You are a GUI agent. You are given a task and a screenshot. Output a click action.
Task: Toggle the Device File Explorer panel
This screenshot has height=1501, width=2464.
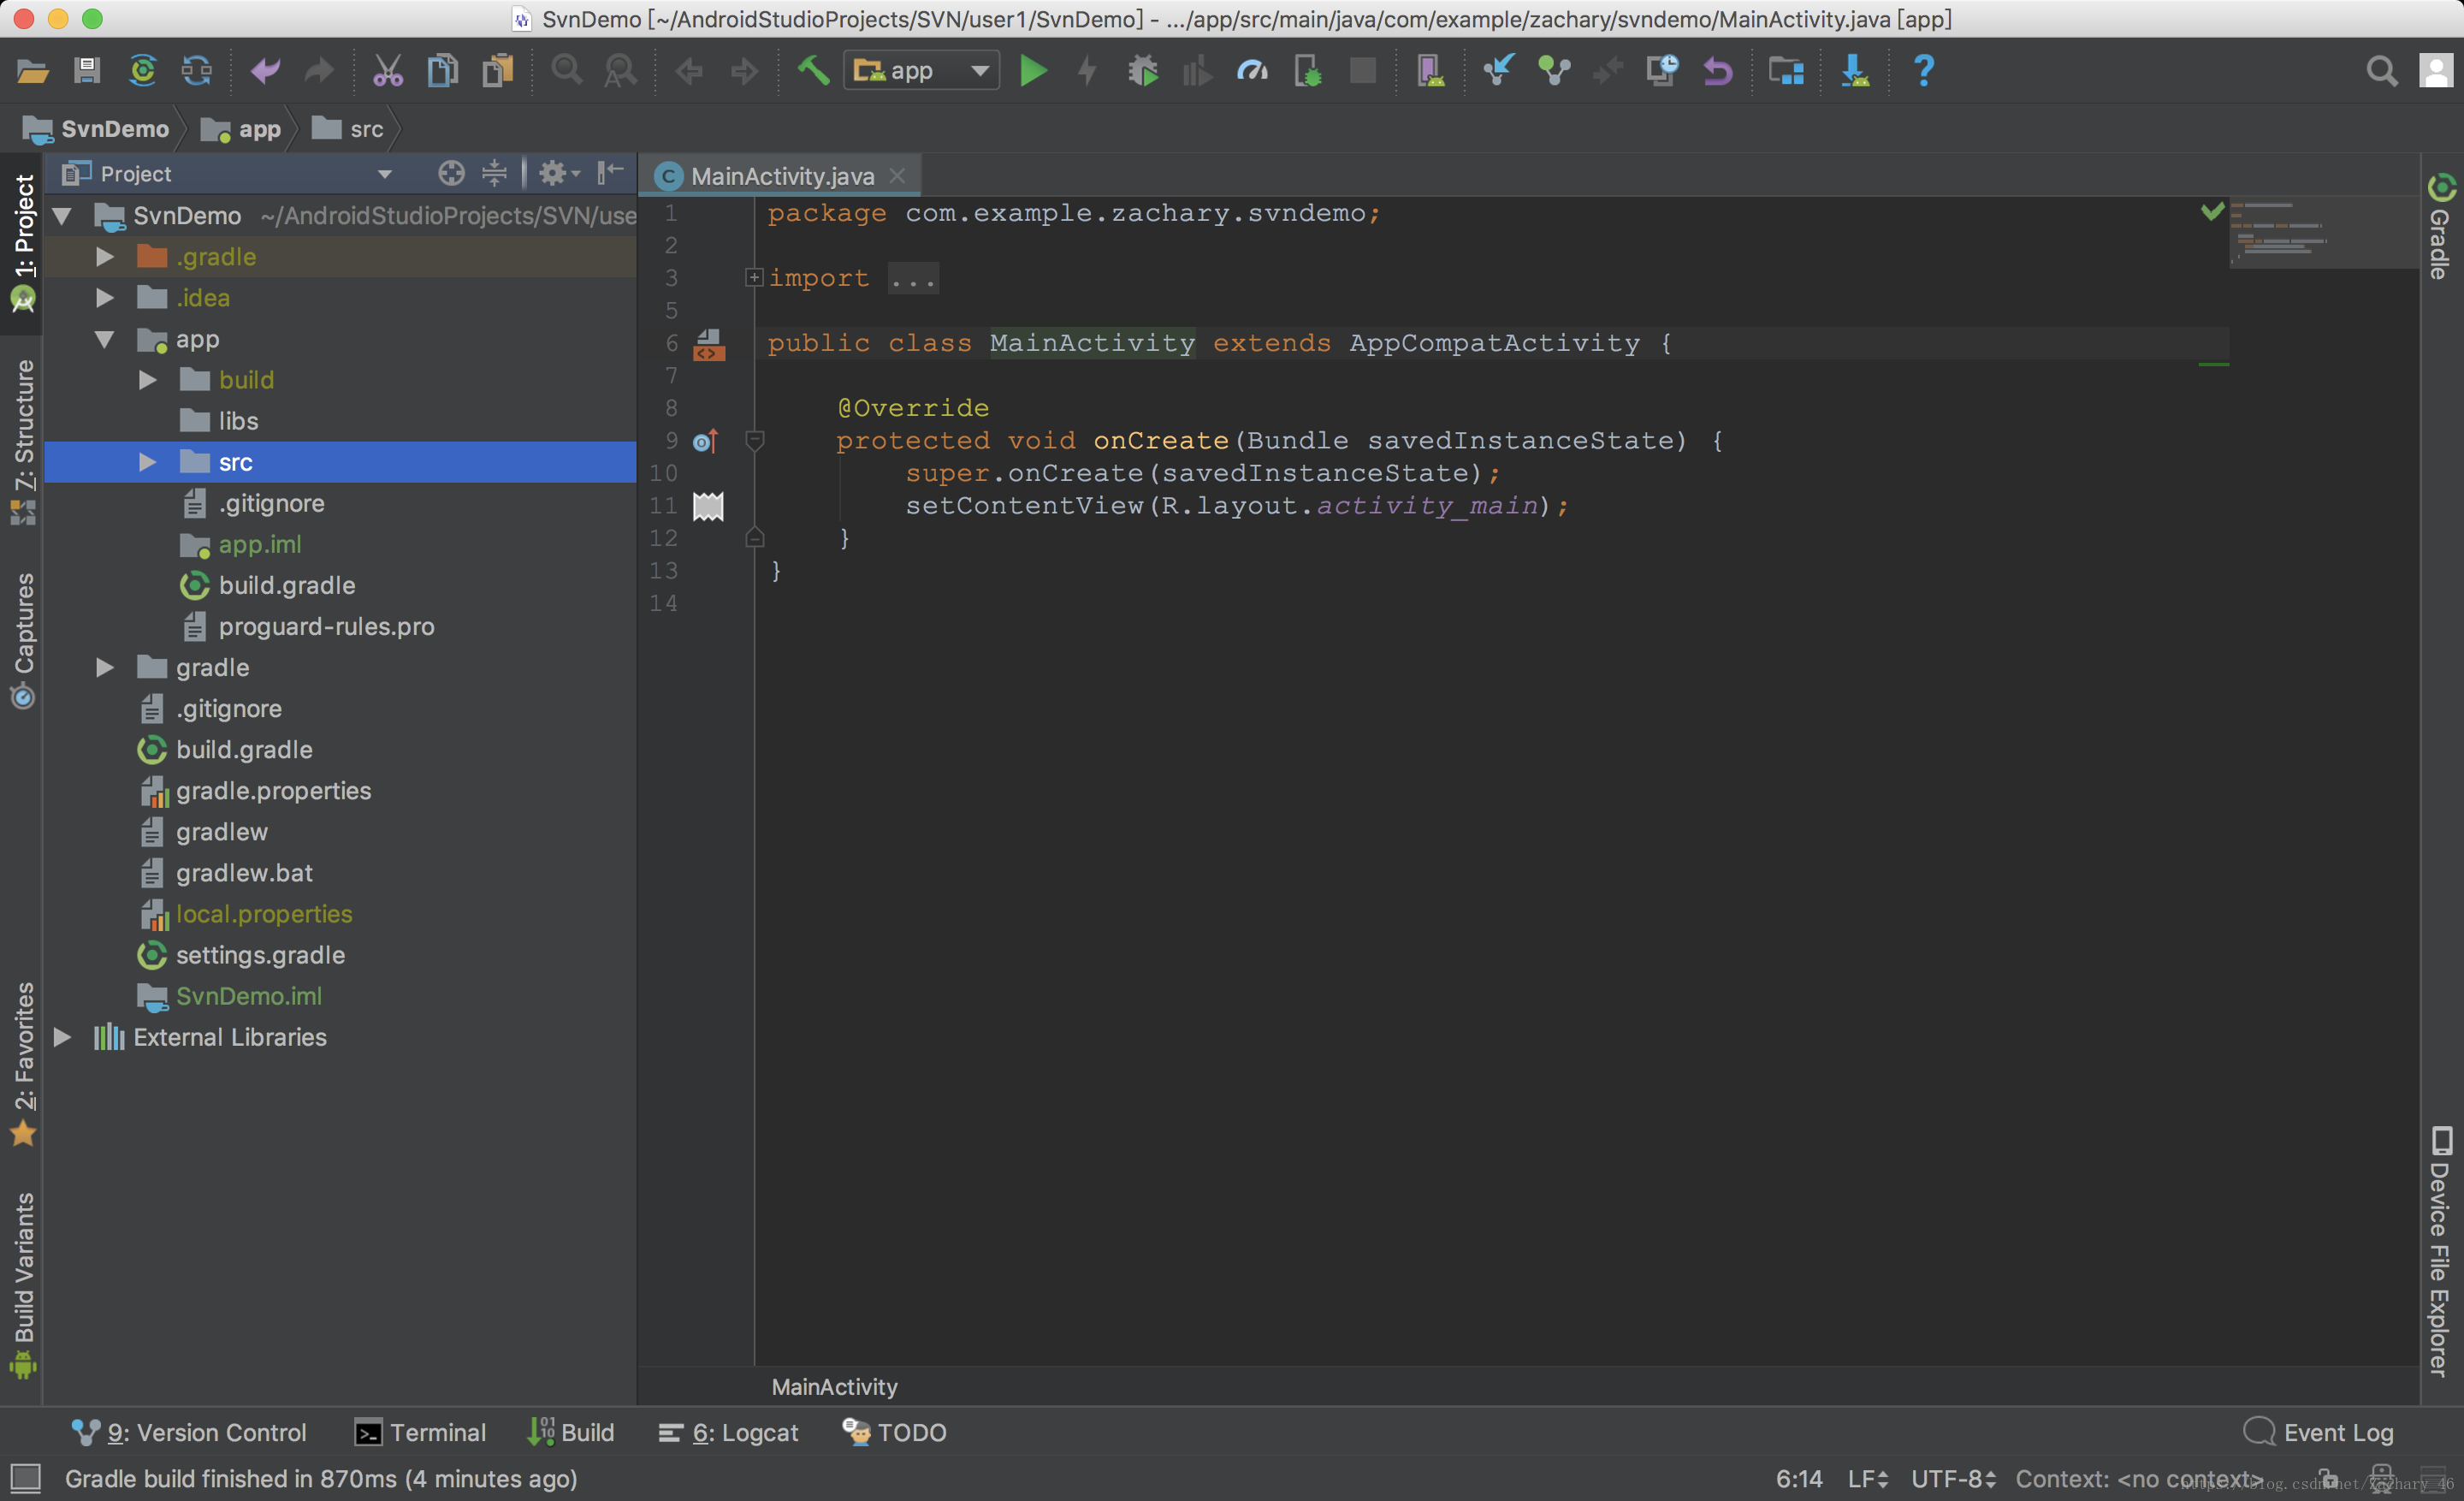pyautogui.click(x=2440, y=1252)
